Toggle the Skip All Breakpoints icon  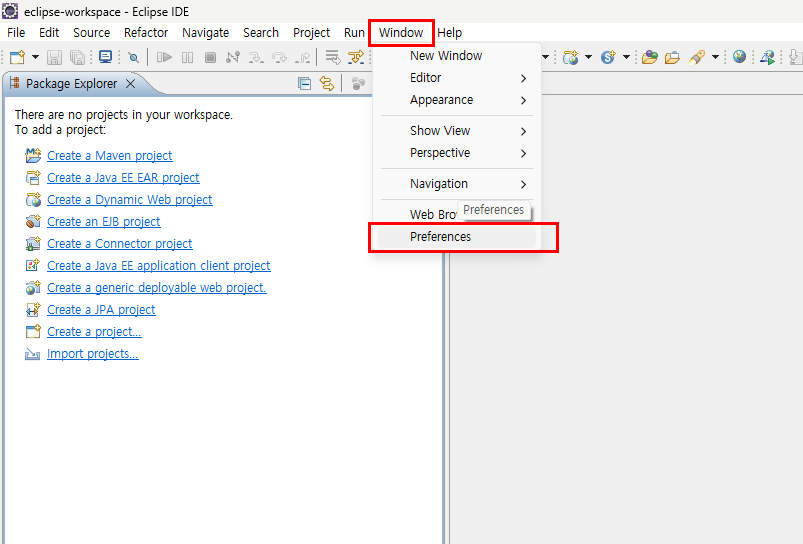(134, 57)
